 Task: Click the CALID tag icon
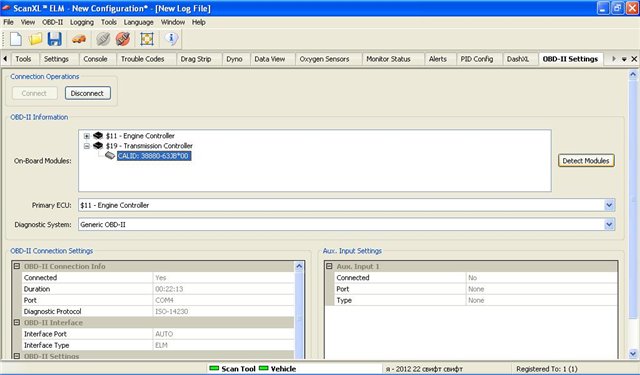[110, 155]
